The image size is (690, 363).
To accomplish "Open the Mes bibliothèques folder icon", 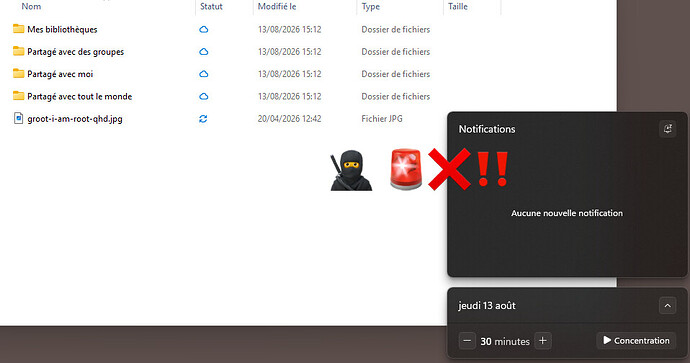I will click(18, 29).
